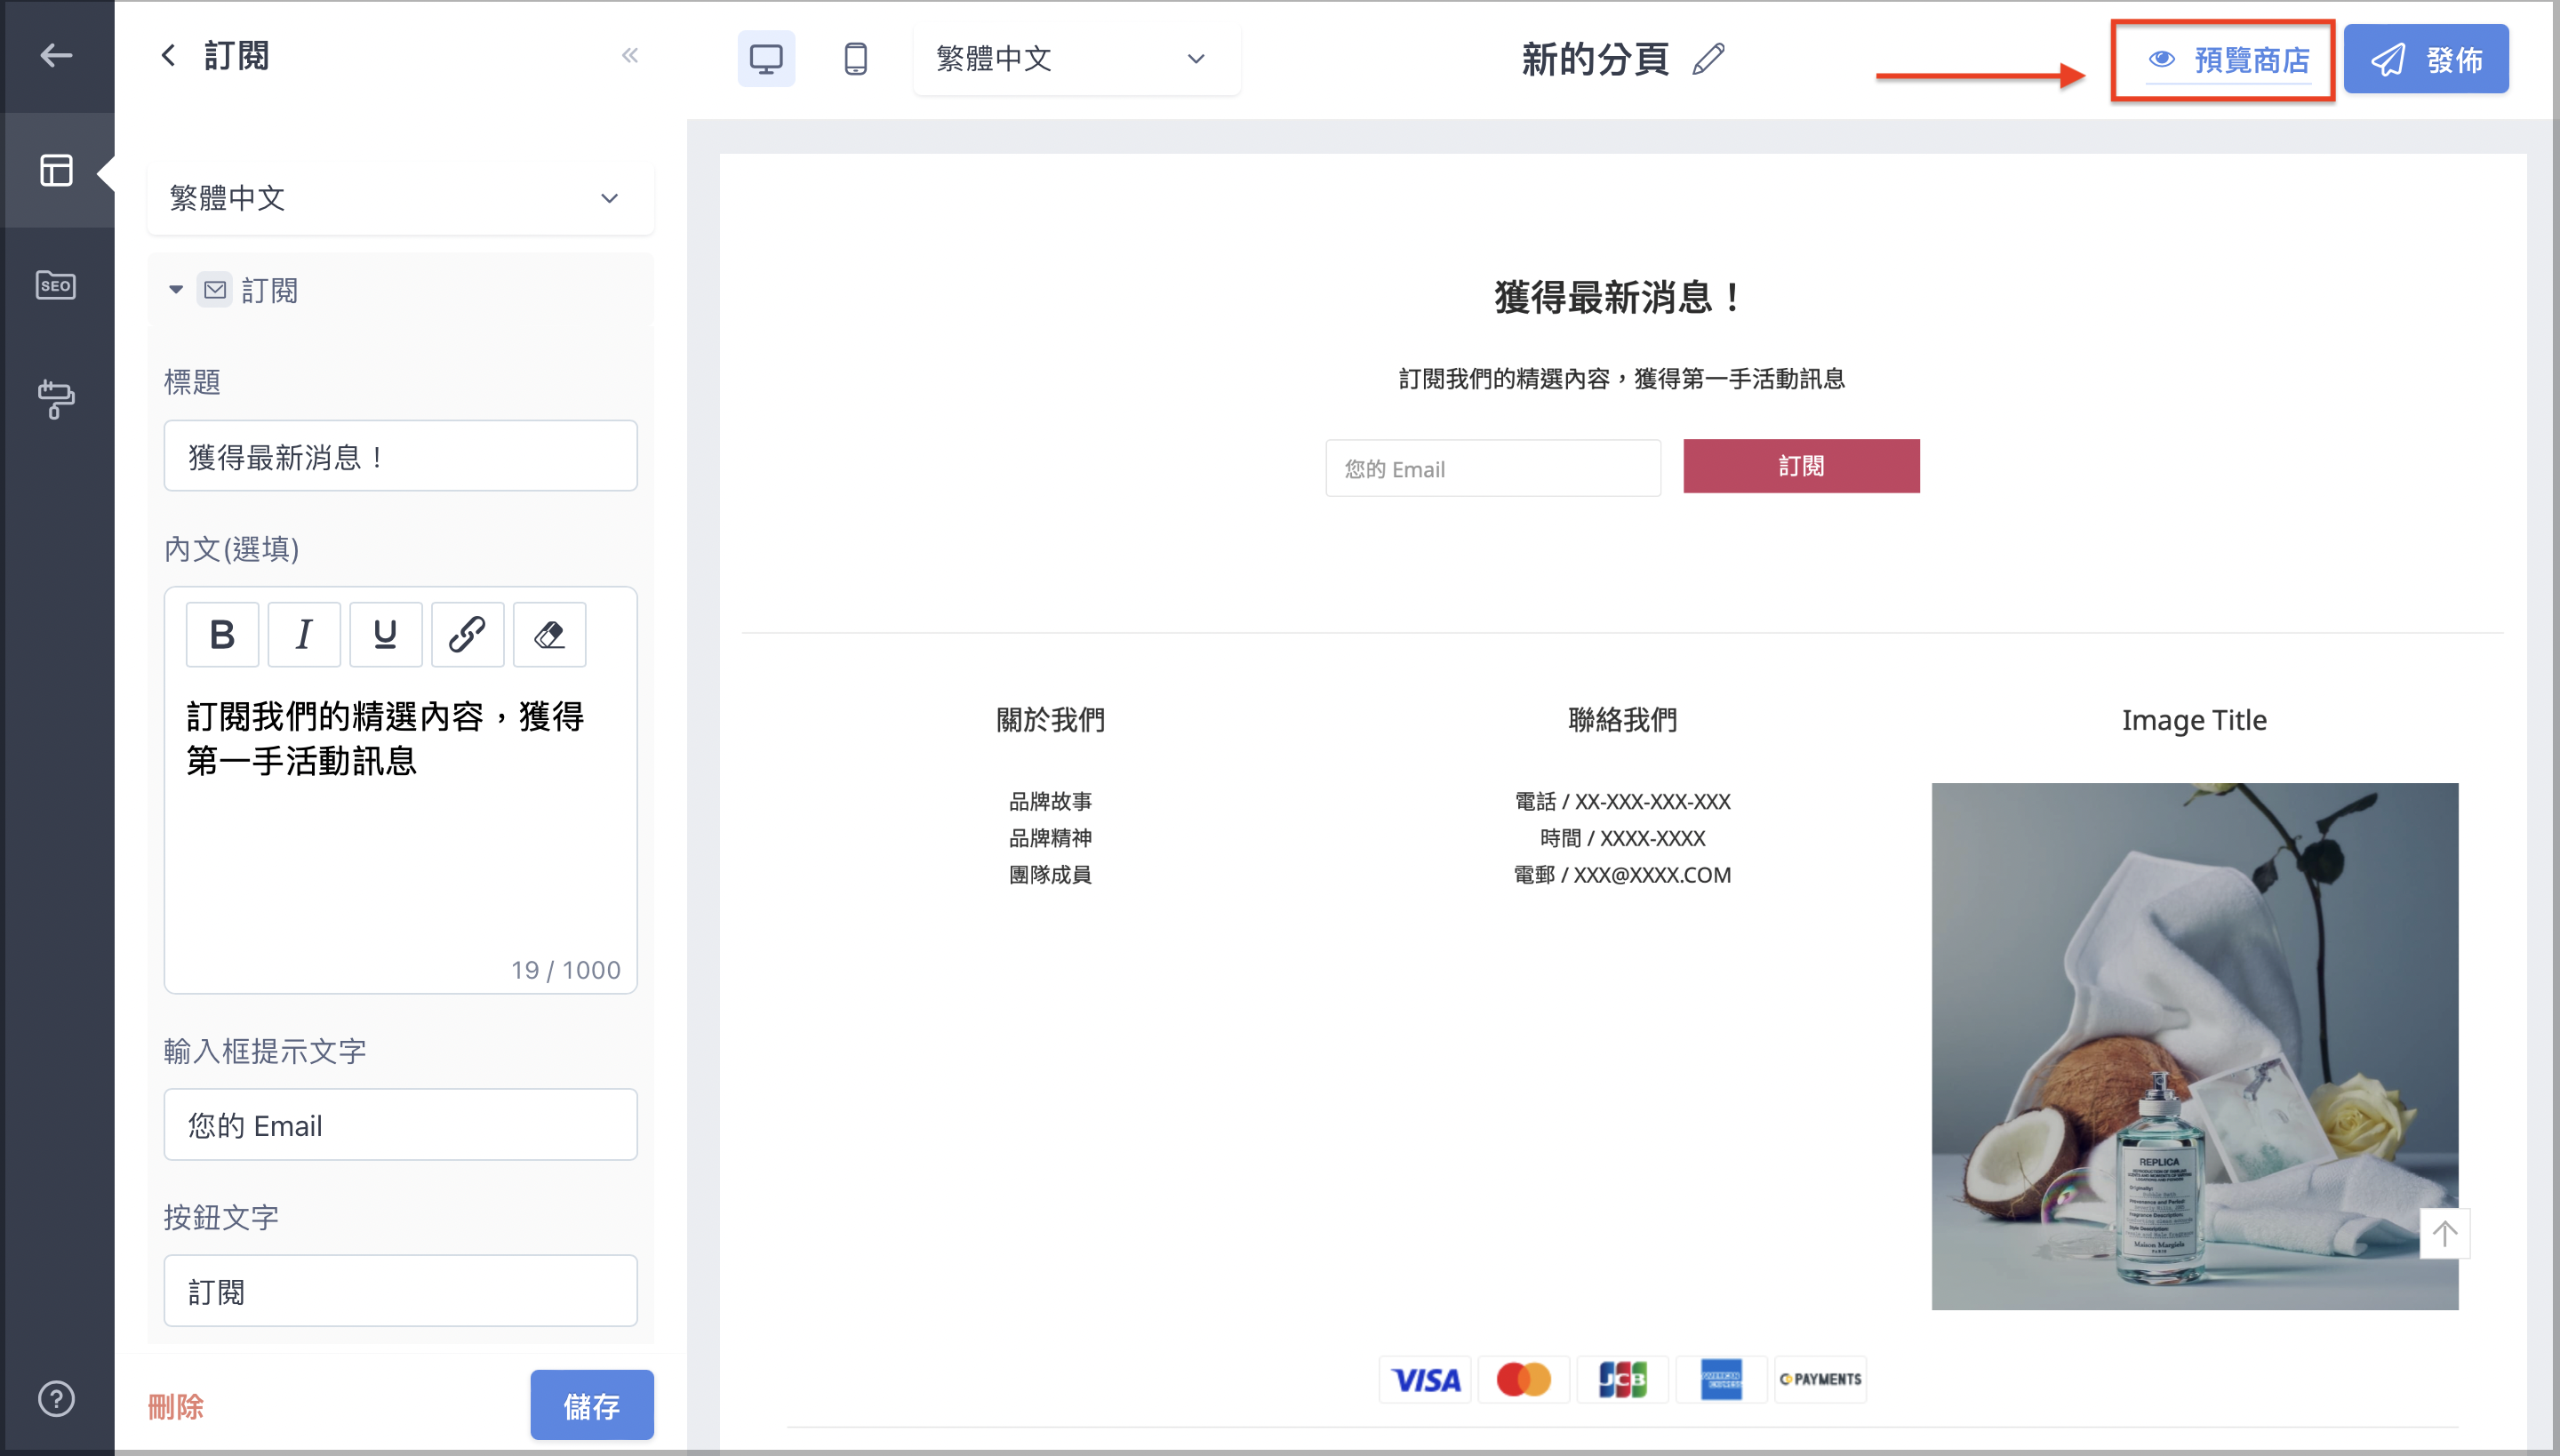Viewport: 2560px width, 1456px height.
Task: Click the red 訂閱 button in preview
Action: [x=1801, y=466]
